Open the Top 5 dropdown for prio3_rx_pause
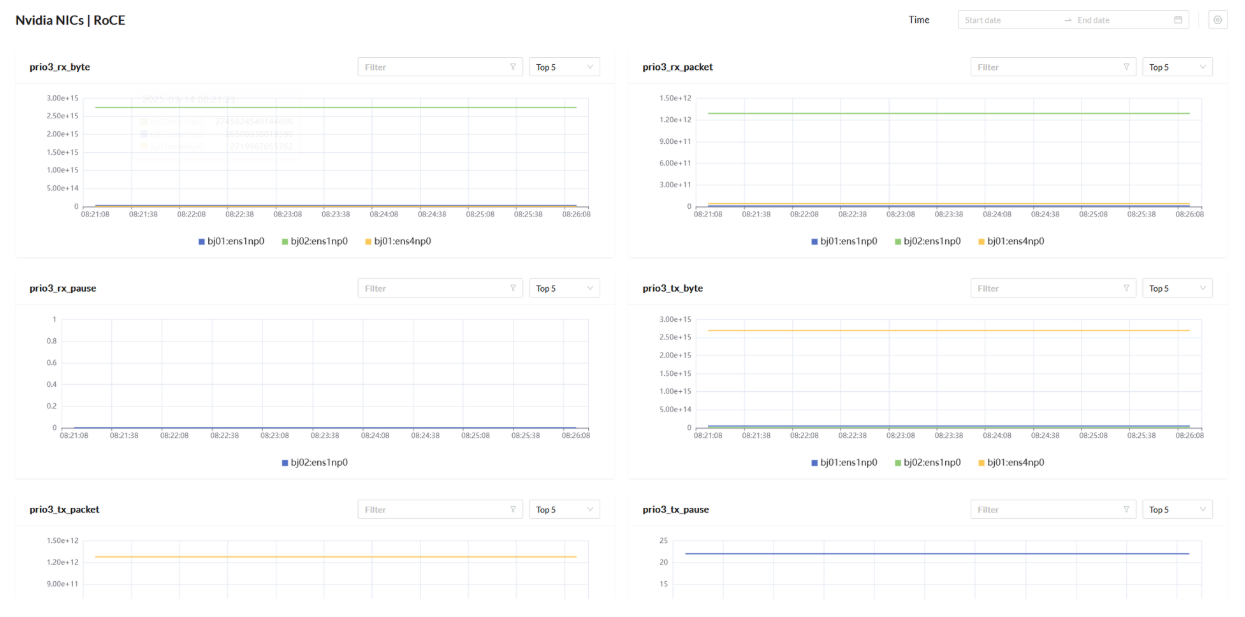1245x617 pixels. [x=564, y=289]
